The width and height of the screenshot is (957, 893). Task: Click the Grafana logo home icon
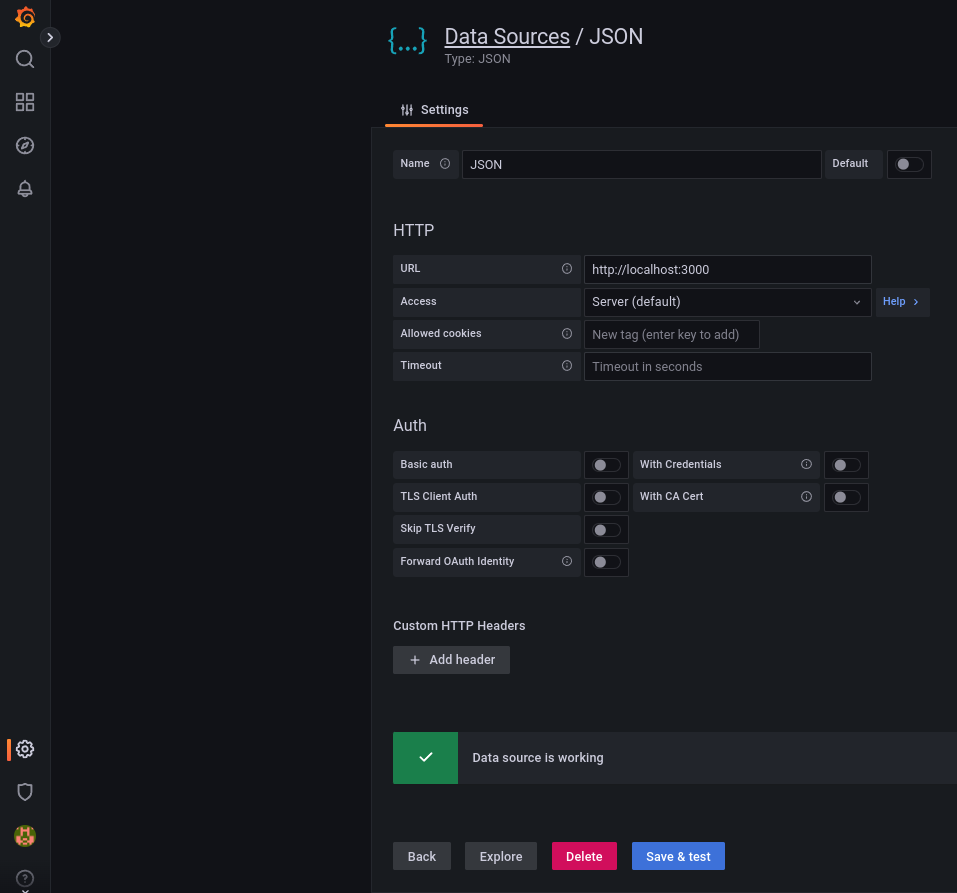[25, 18]
